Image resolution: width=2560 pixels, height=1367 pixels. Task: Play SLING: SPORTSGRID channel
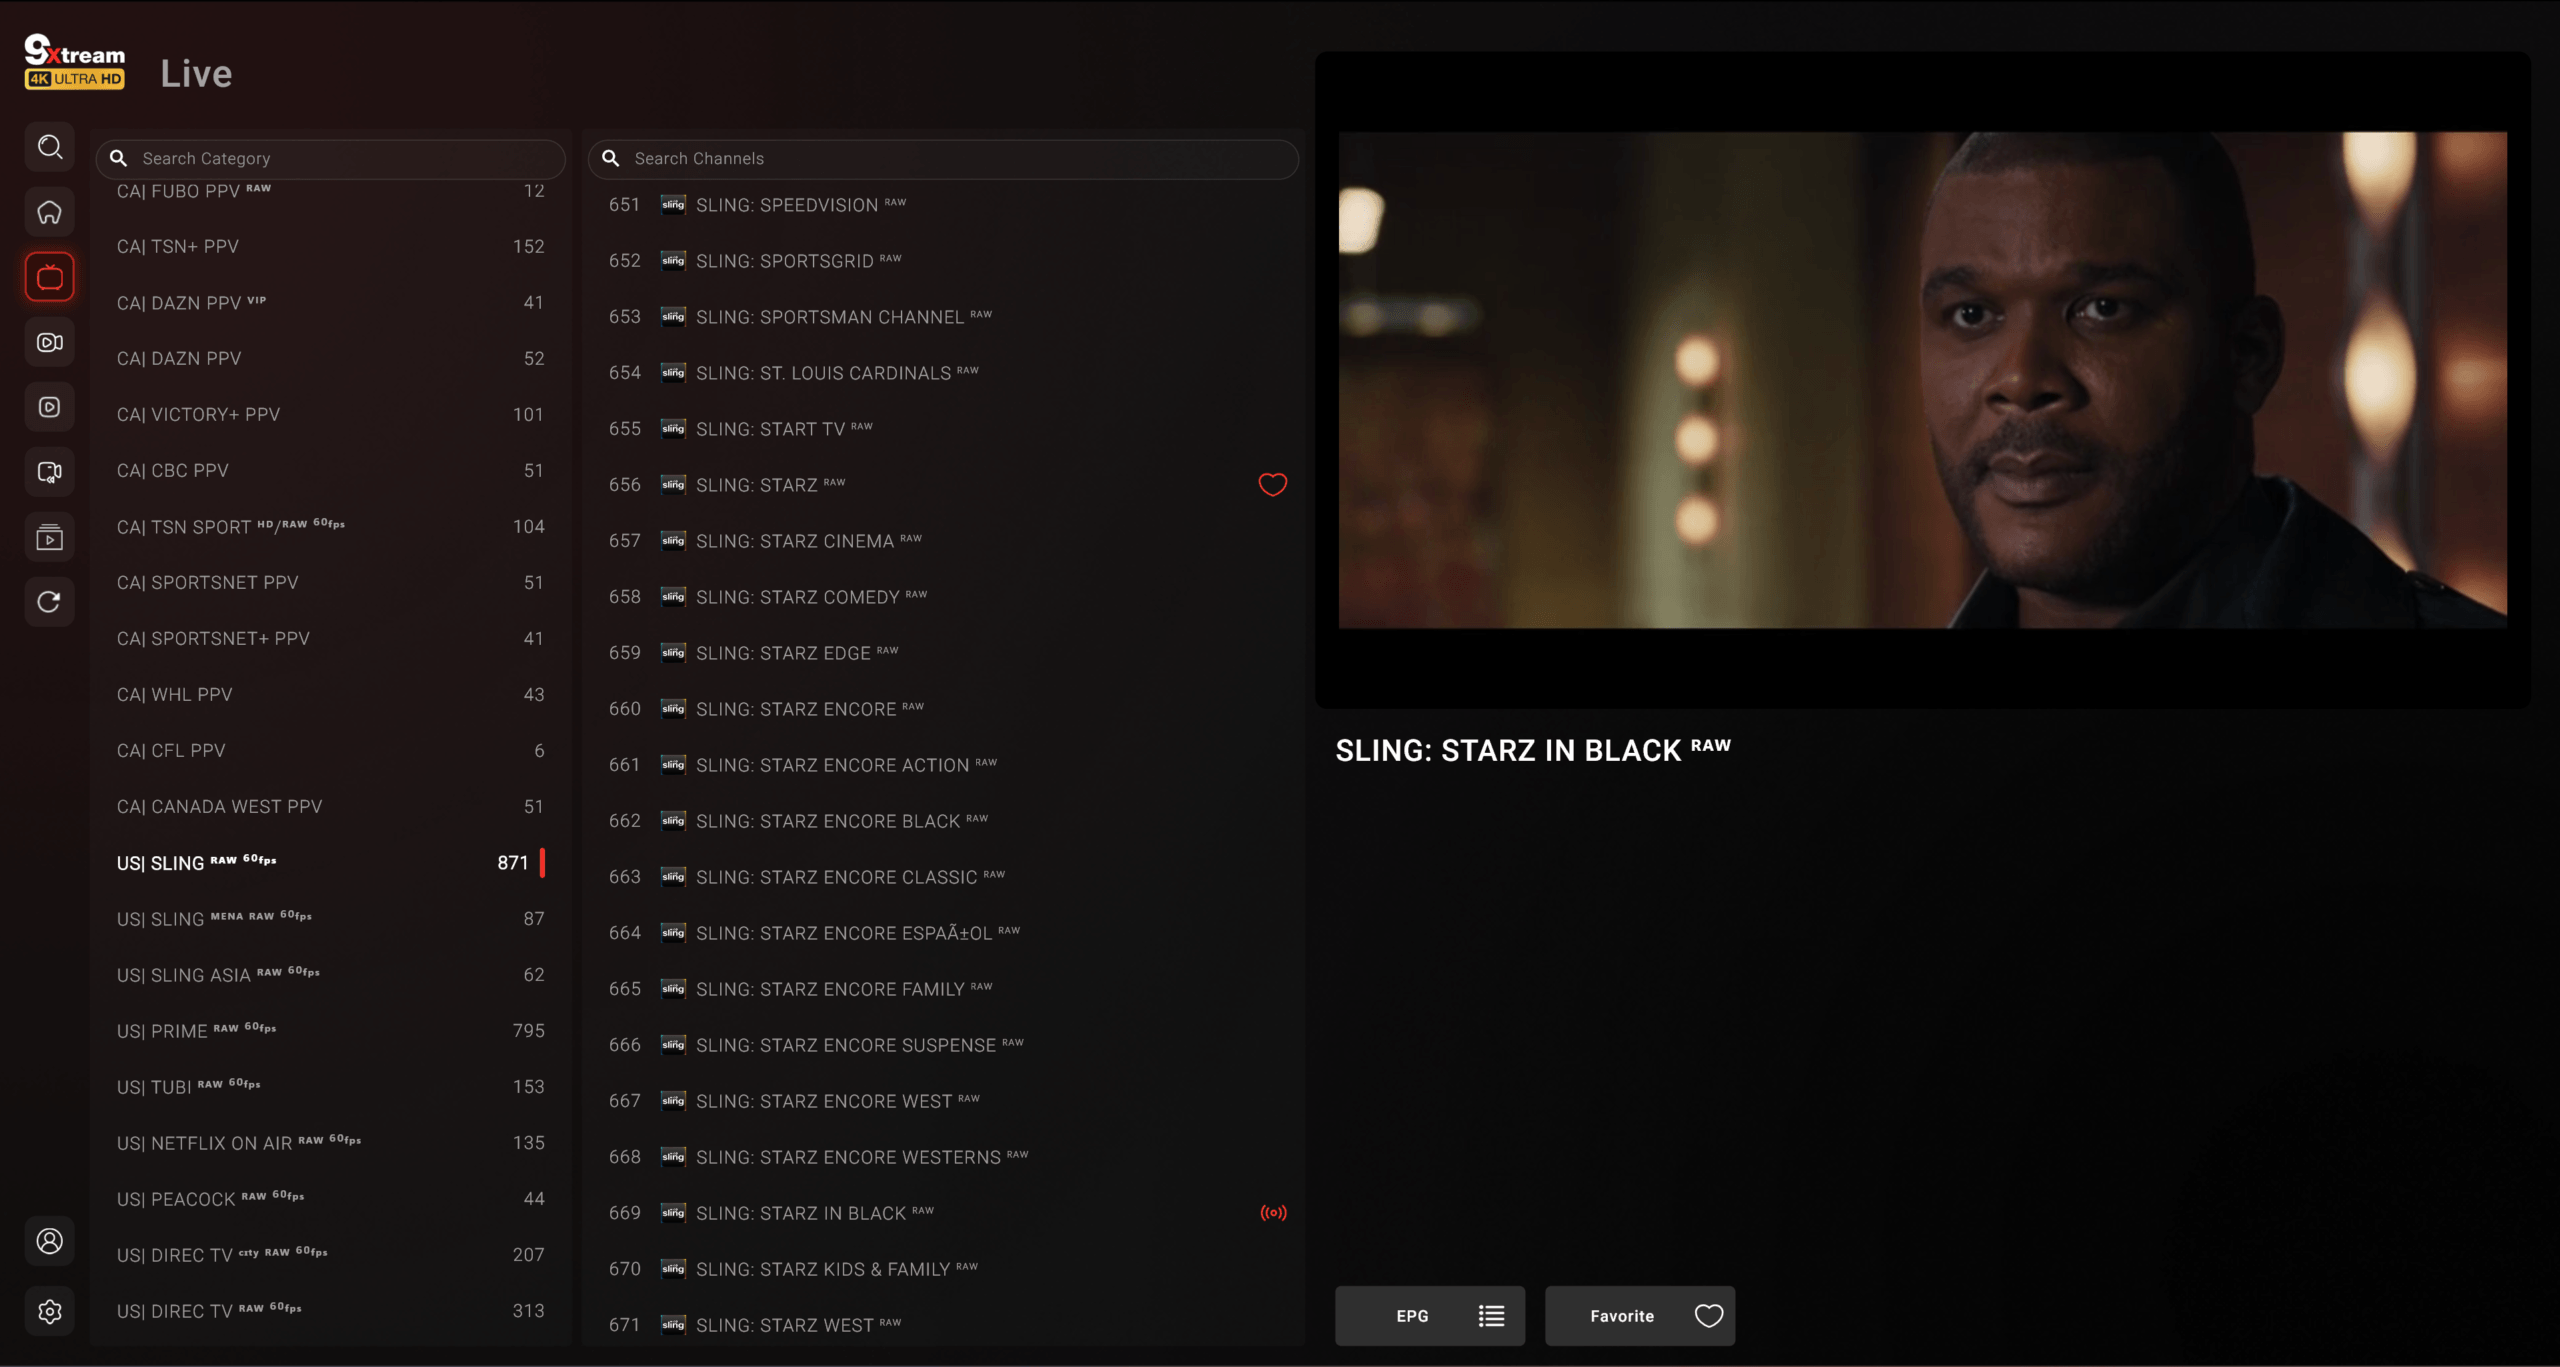click(x=785, y=261)
